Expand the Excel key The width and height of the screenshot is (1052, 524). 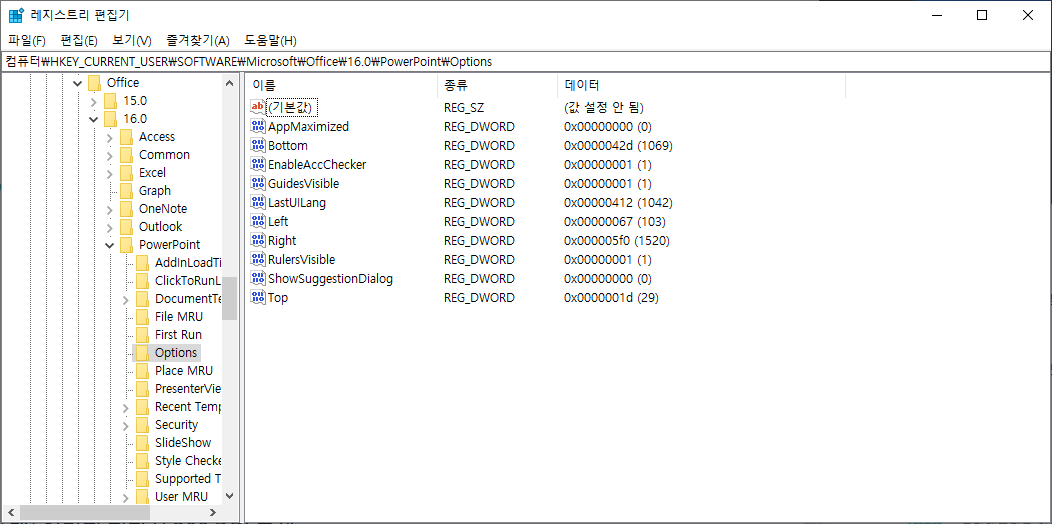coord(109,173)
